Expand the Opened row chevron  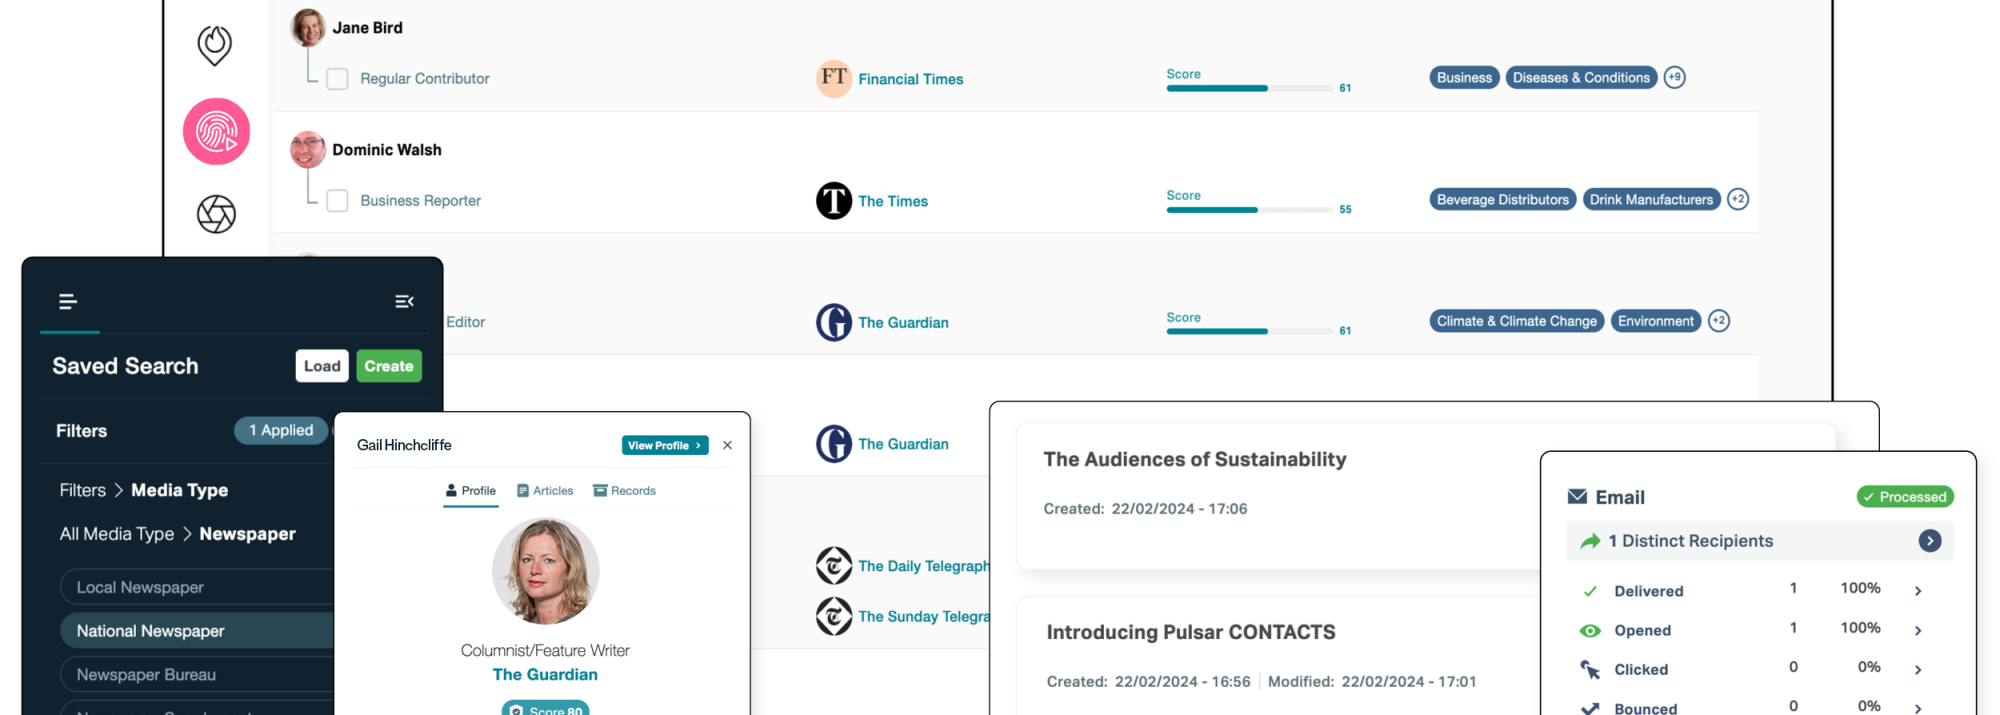pyautogui.click(x=1917, y=630)
